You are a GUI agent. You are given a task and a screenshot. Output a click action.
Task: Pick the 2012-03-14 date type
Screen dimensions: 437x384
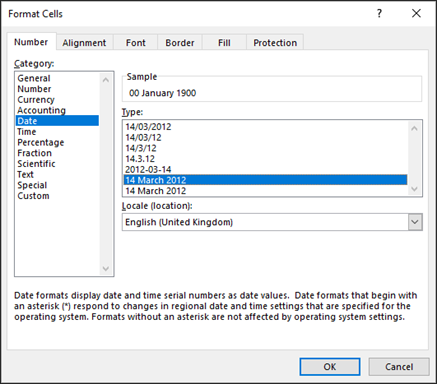pos(148,169)
